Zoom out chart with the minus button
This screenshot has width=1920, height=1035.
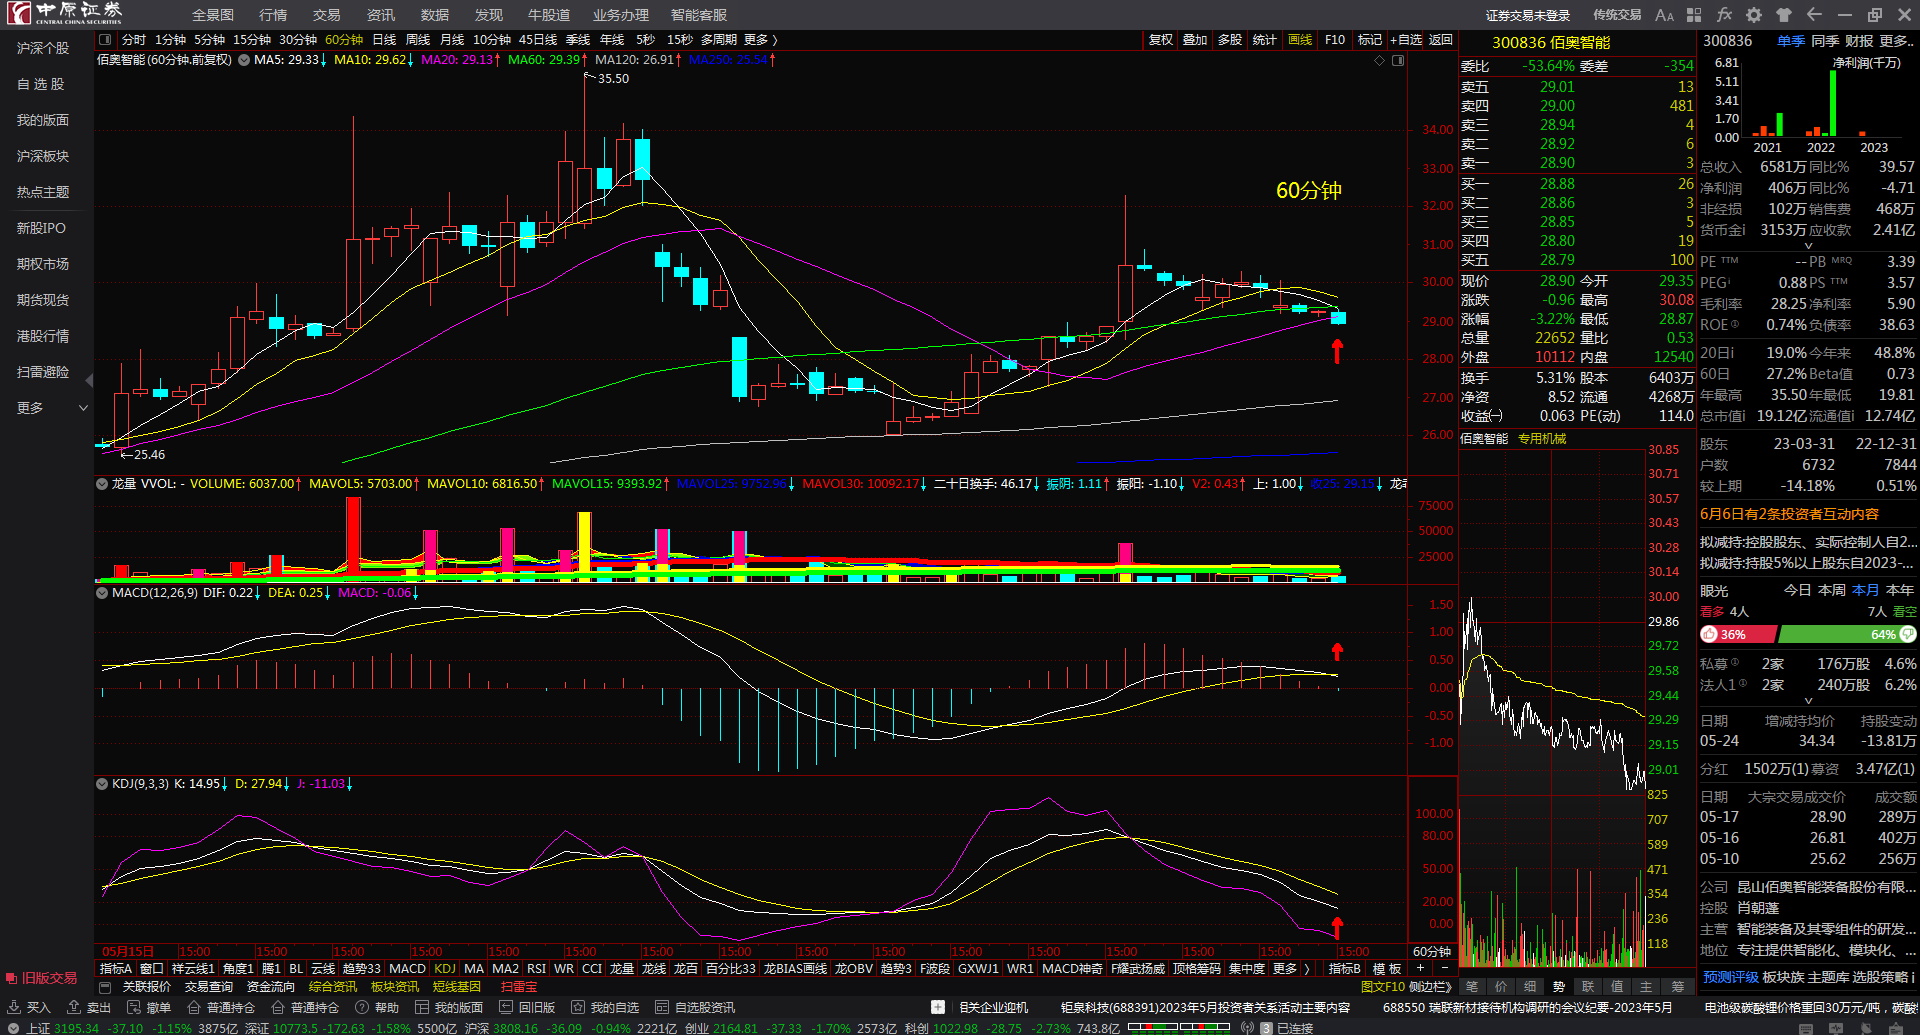click(x=1444, y=968)
